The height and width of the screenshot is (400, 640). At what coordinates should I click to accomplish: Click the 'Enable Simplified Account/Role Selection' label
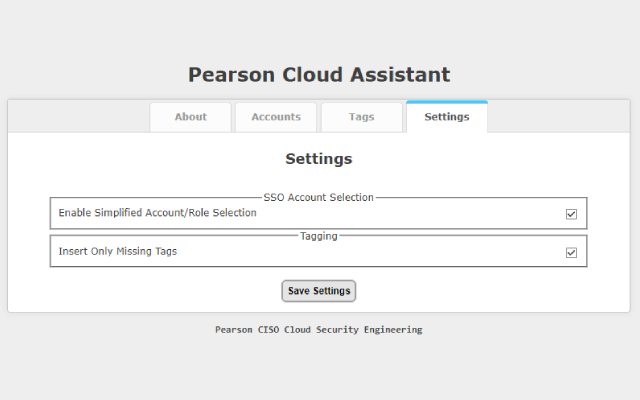click(x=158, y=213)
